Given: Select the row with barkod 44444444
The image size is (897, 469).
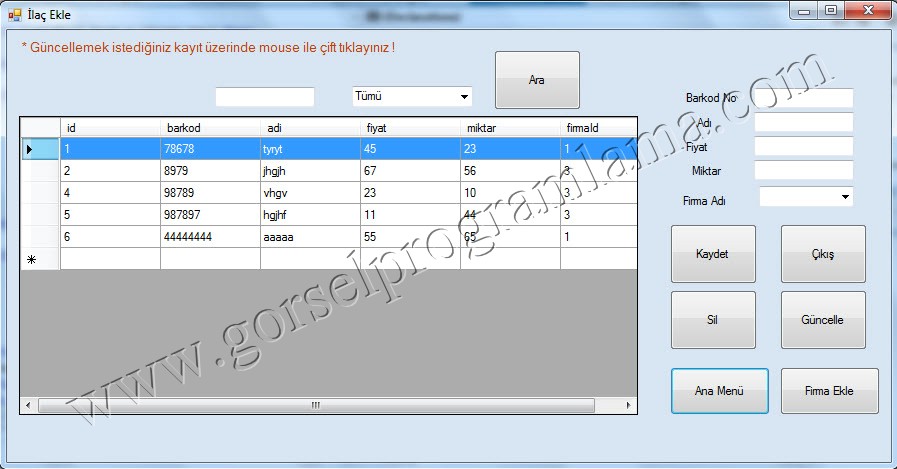Looking at the screenshot, I should point(210,237).
